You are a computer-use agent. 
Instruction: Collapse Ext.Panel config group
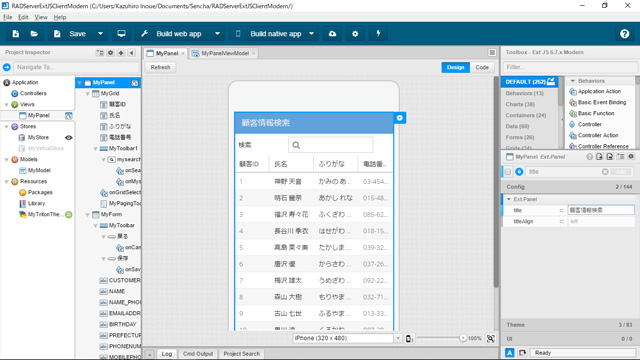point(509,199)
